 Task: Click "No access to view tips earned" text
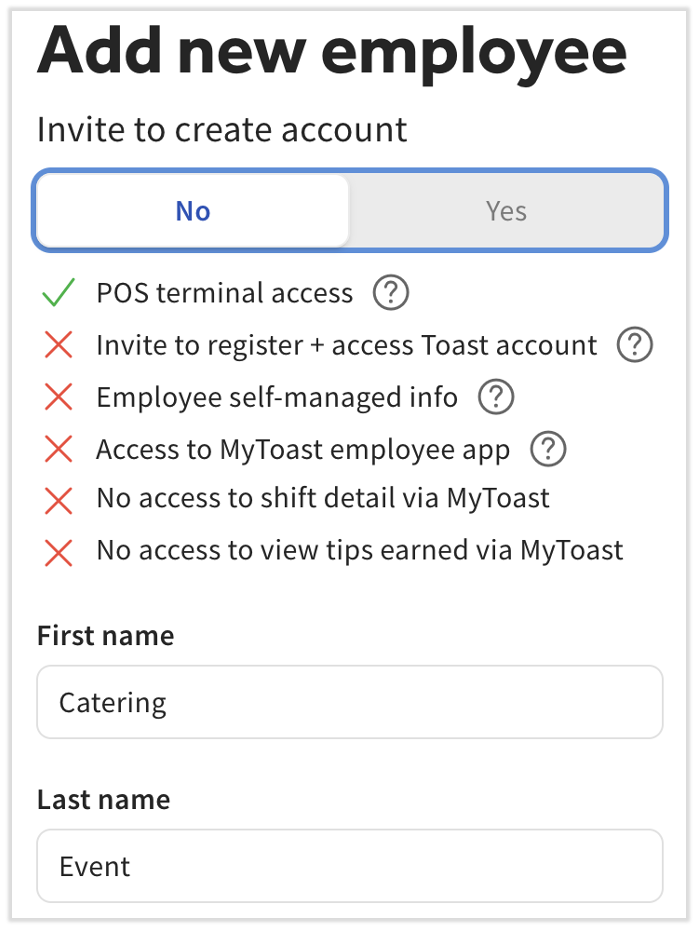coord(359,550)
